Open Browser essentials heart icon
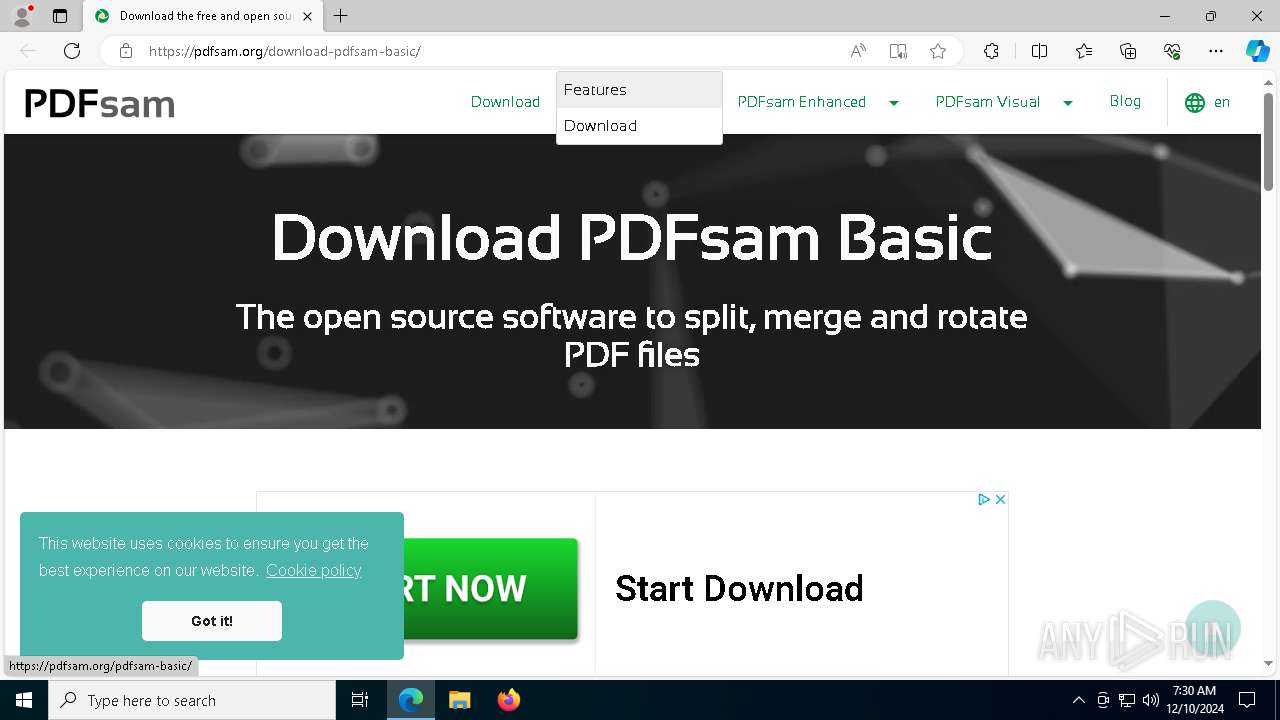This screenshot has width=1280, height=720. (x=1172, y=51)
